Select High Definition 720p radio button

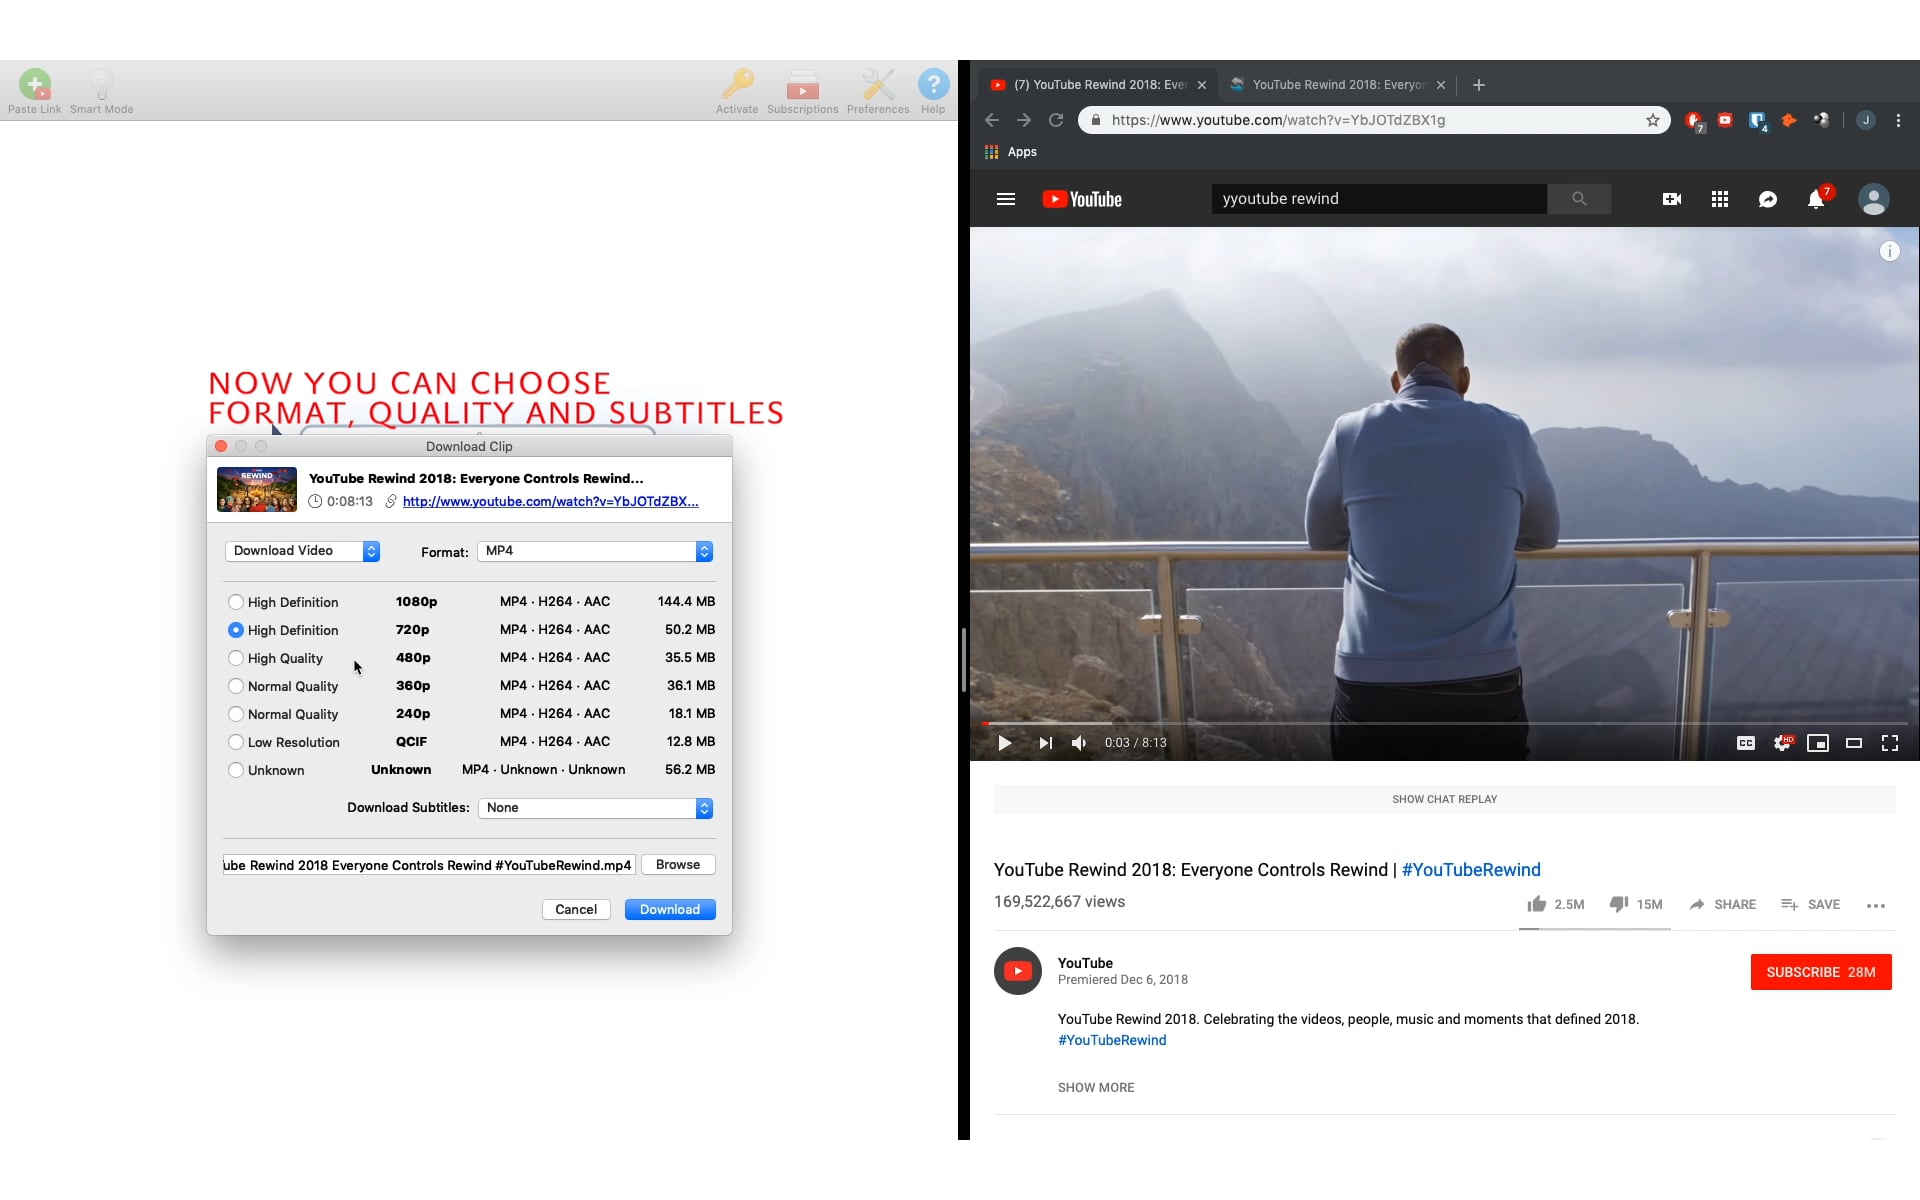[235, 629]
